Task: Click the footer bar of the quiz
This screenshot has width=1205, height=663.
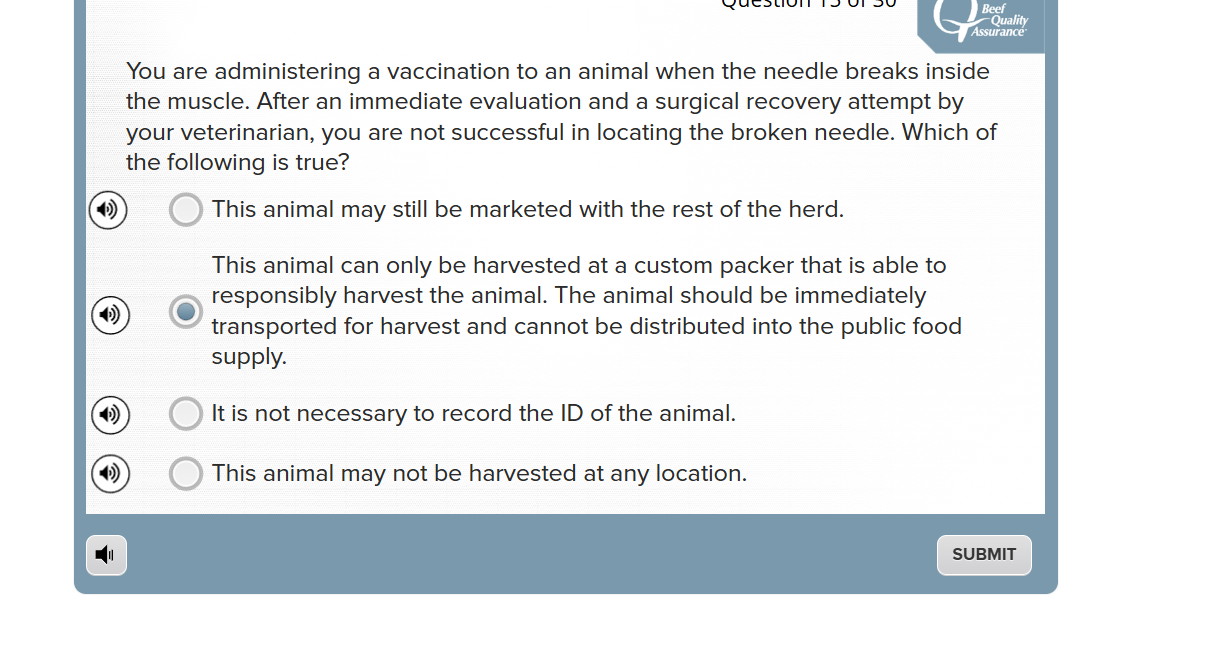Action: point(560,555)
